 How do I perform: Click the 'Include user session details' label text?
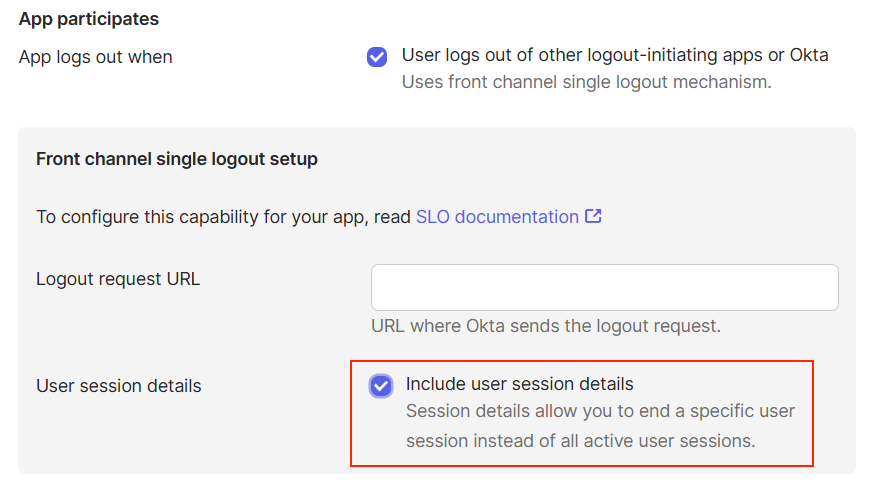coord(519,384)
